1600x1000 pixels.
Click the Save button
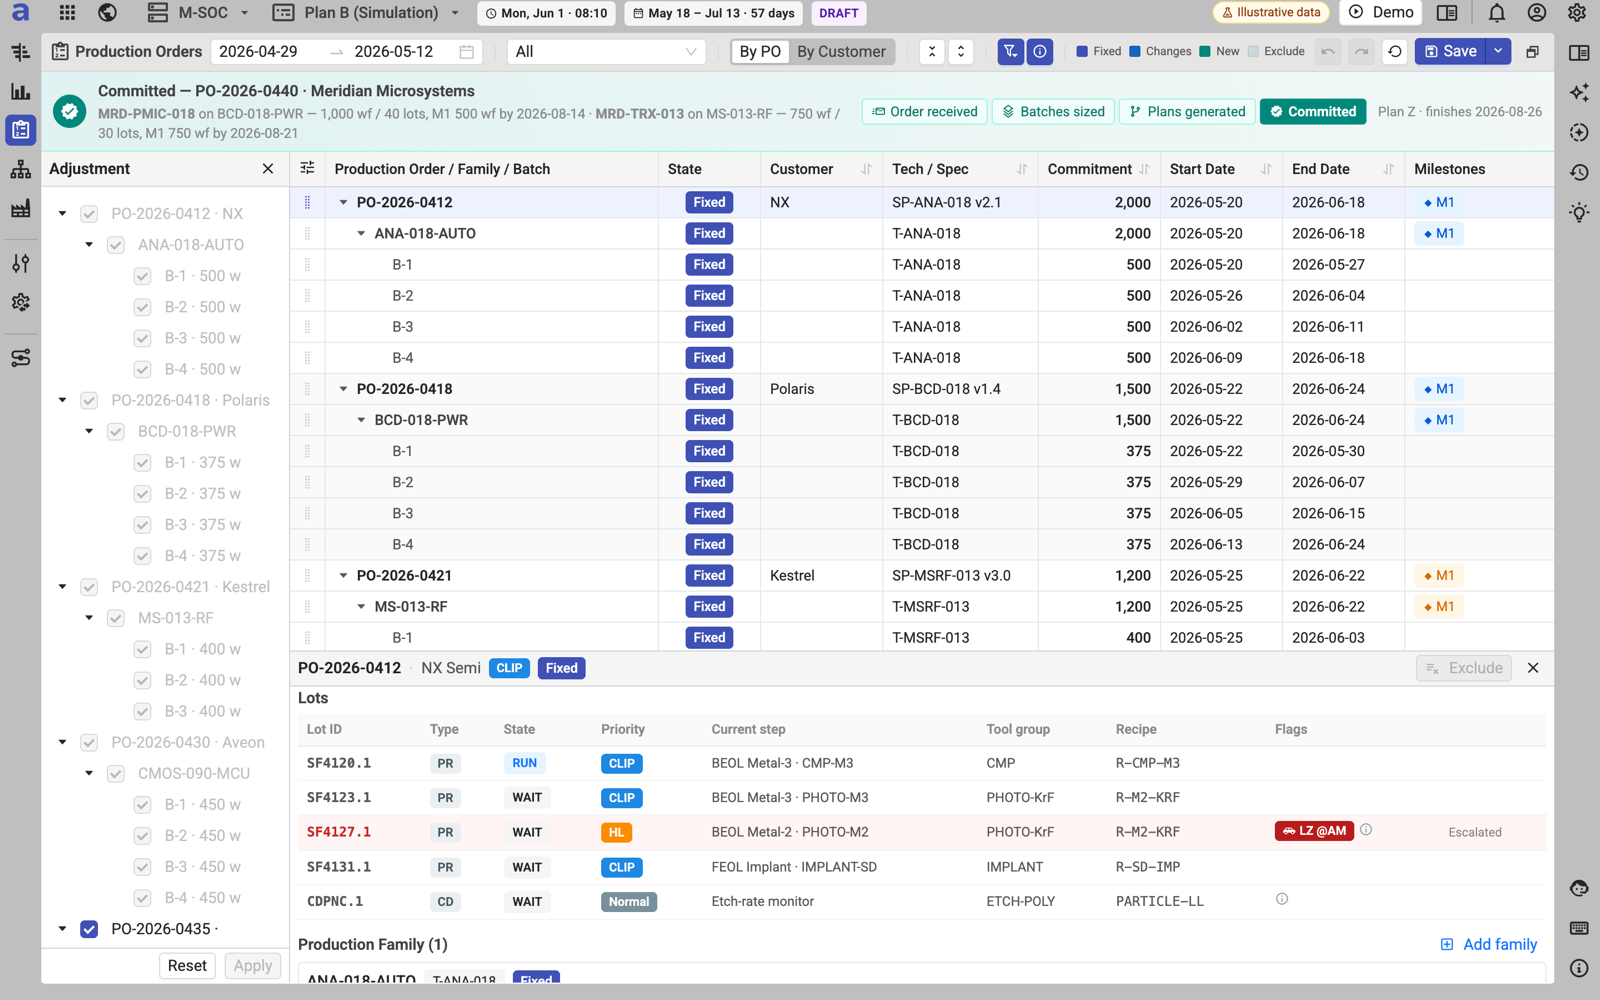coord(1450,51)
